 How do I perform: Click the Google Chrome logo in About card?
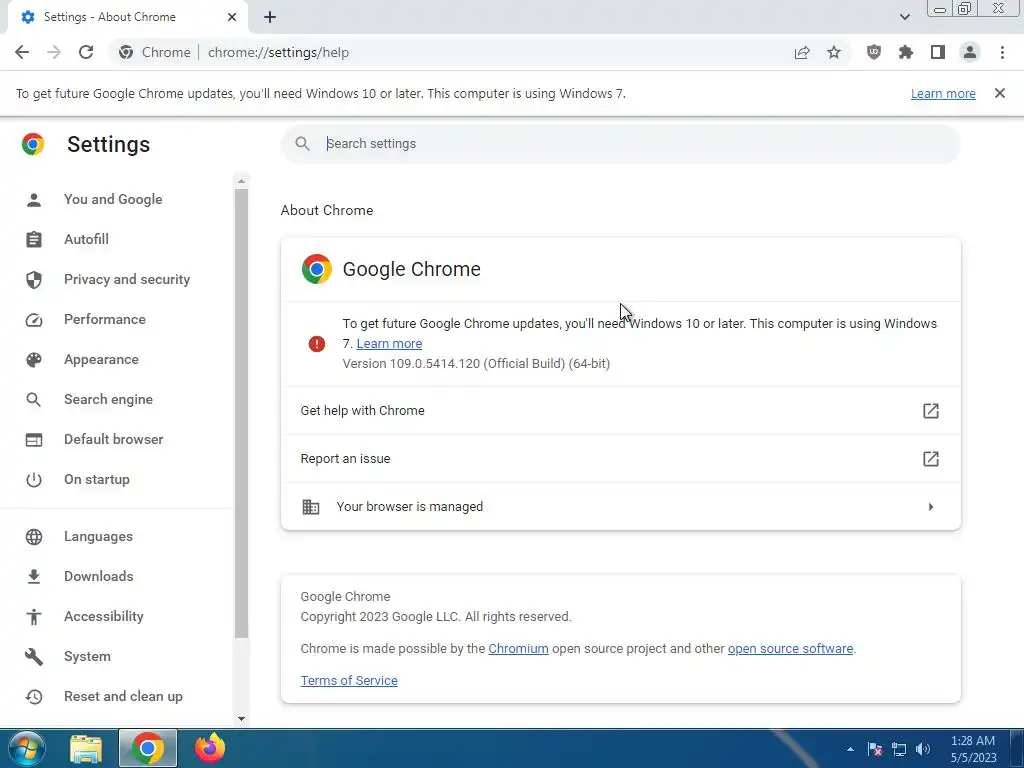317,269
